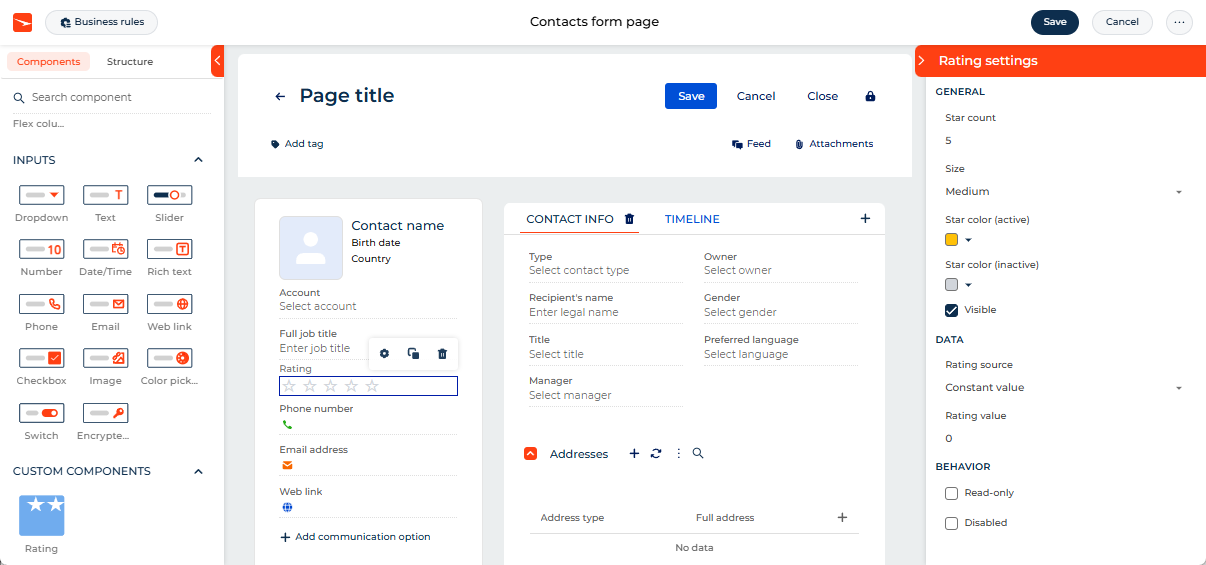Switch to the Components tab
The image size is (1206, 565).
point(49,62)
